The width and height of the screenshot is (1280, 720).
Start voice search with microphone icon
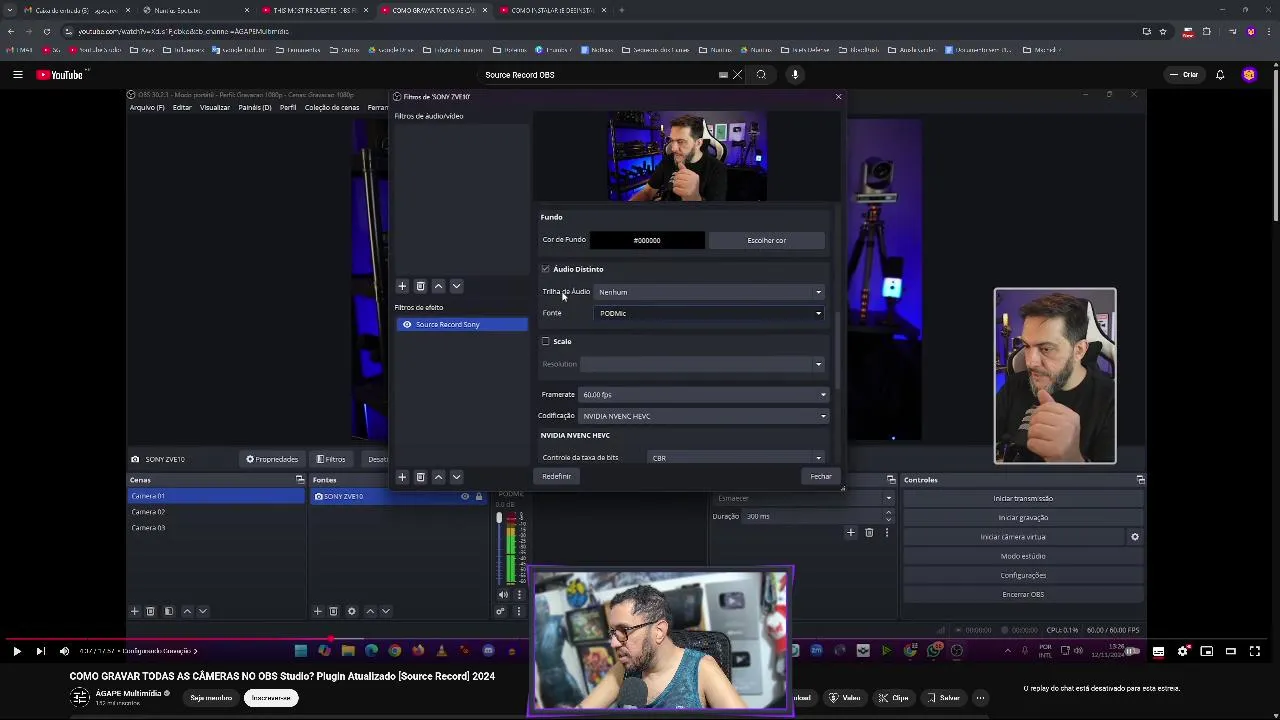click(x=795, y=75)
